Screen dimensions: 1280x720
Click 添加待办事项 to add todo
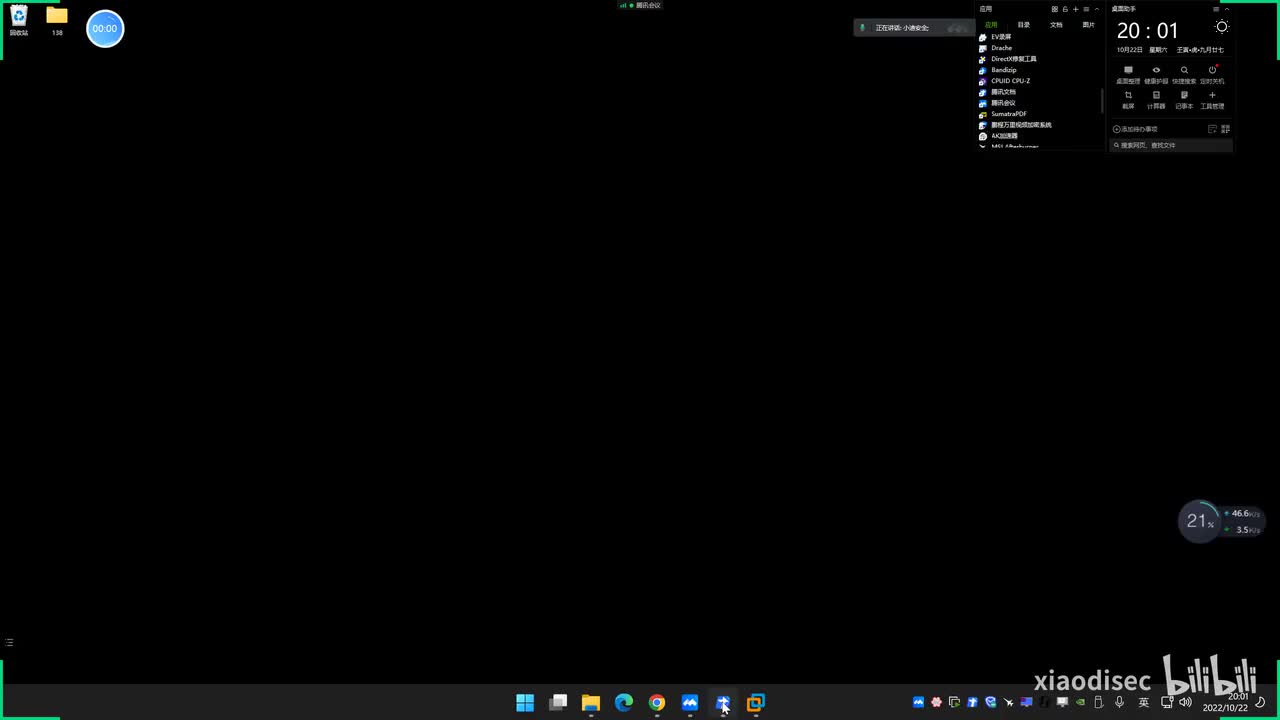(1135, 129)
